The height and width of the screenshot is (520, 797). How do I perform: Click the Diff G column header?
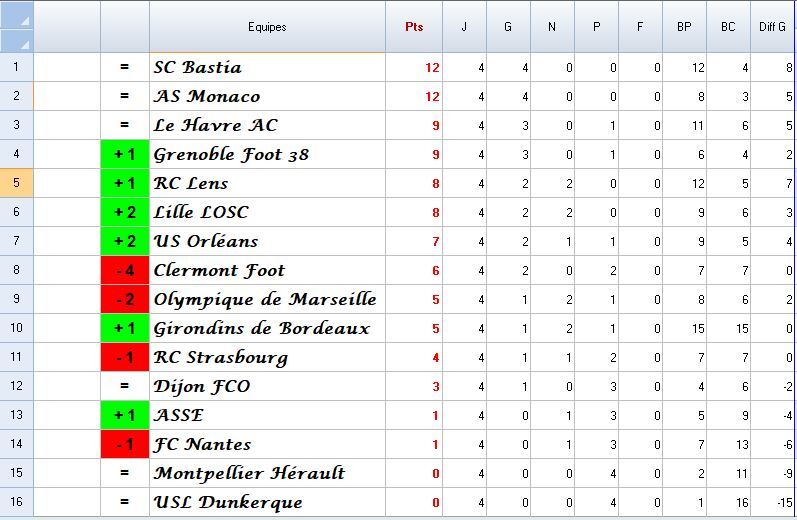[773, 27]
